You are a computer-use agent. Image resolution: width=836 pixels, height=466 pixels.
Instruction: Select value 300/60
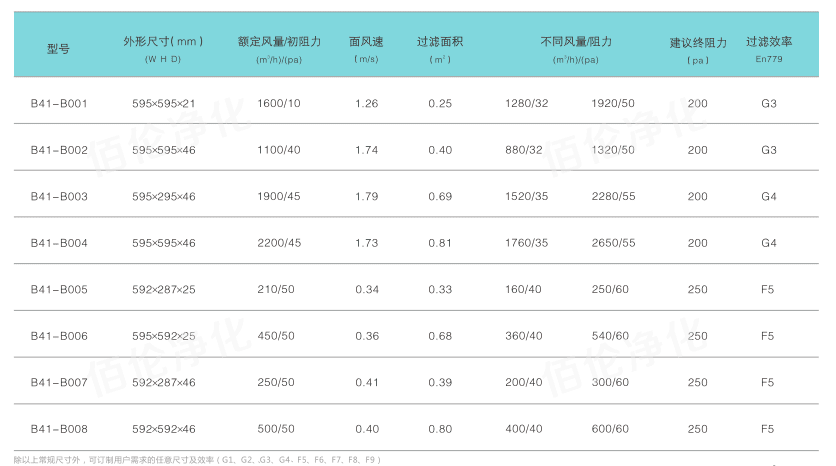(x=610, y=382)
